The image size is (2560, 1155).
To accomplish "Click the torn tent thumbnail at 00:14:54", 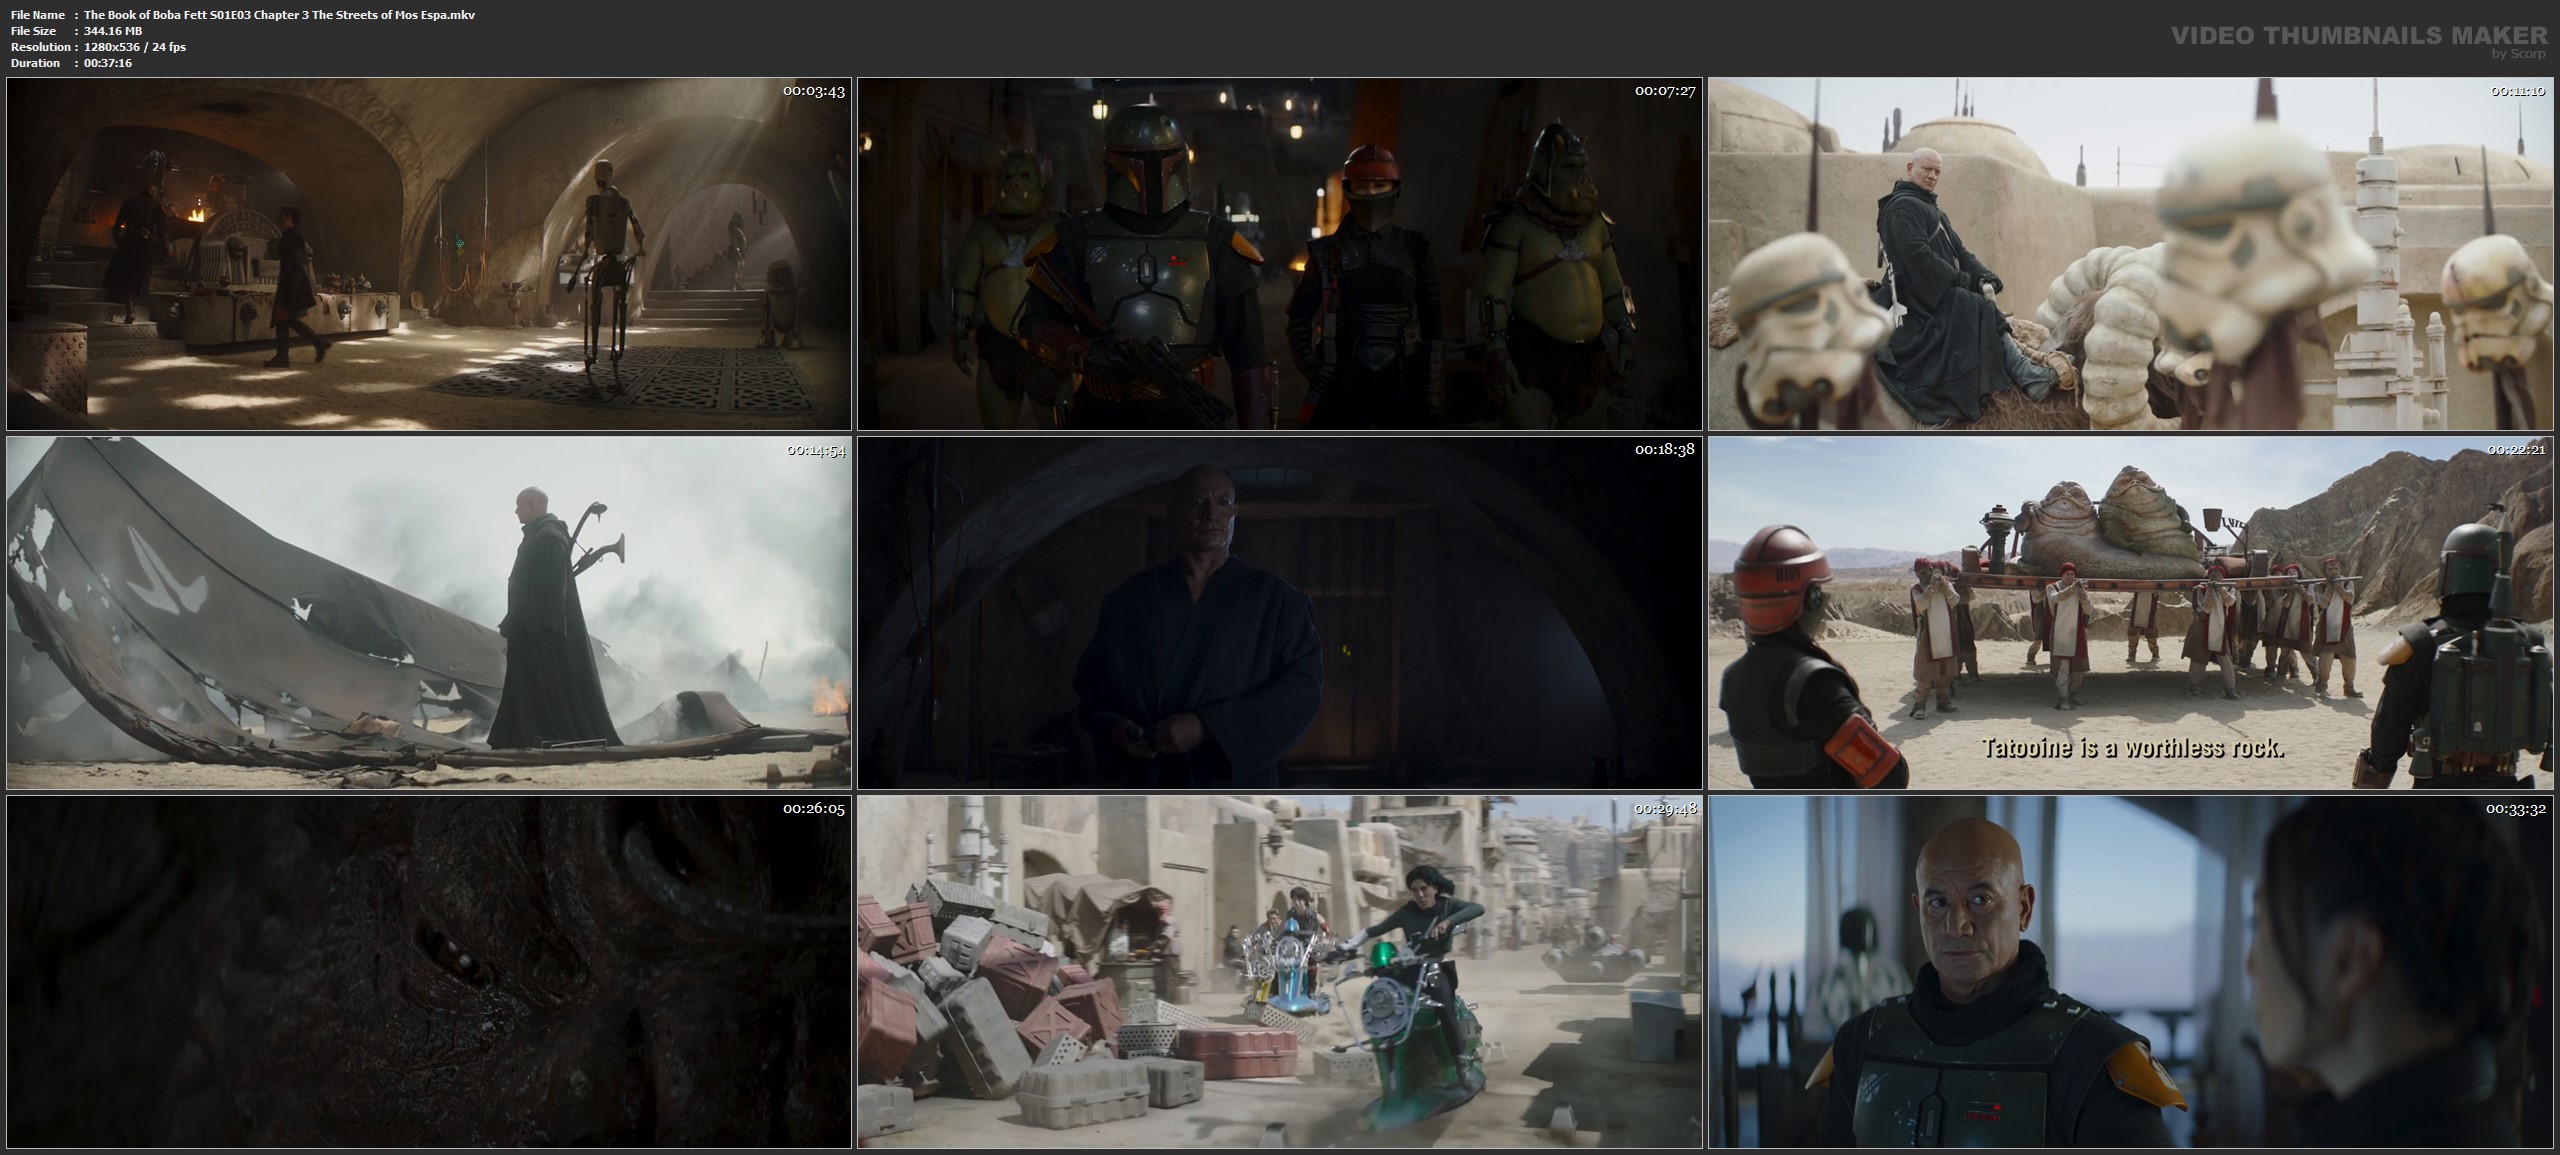I will coord(428,612).
